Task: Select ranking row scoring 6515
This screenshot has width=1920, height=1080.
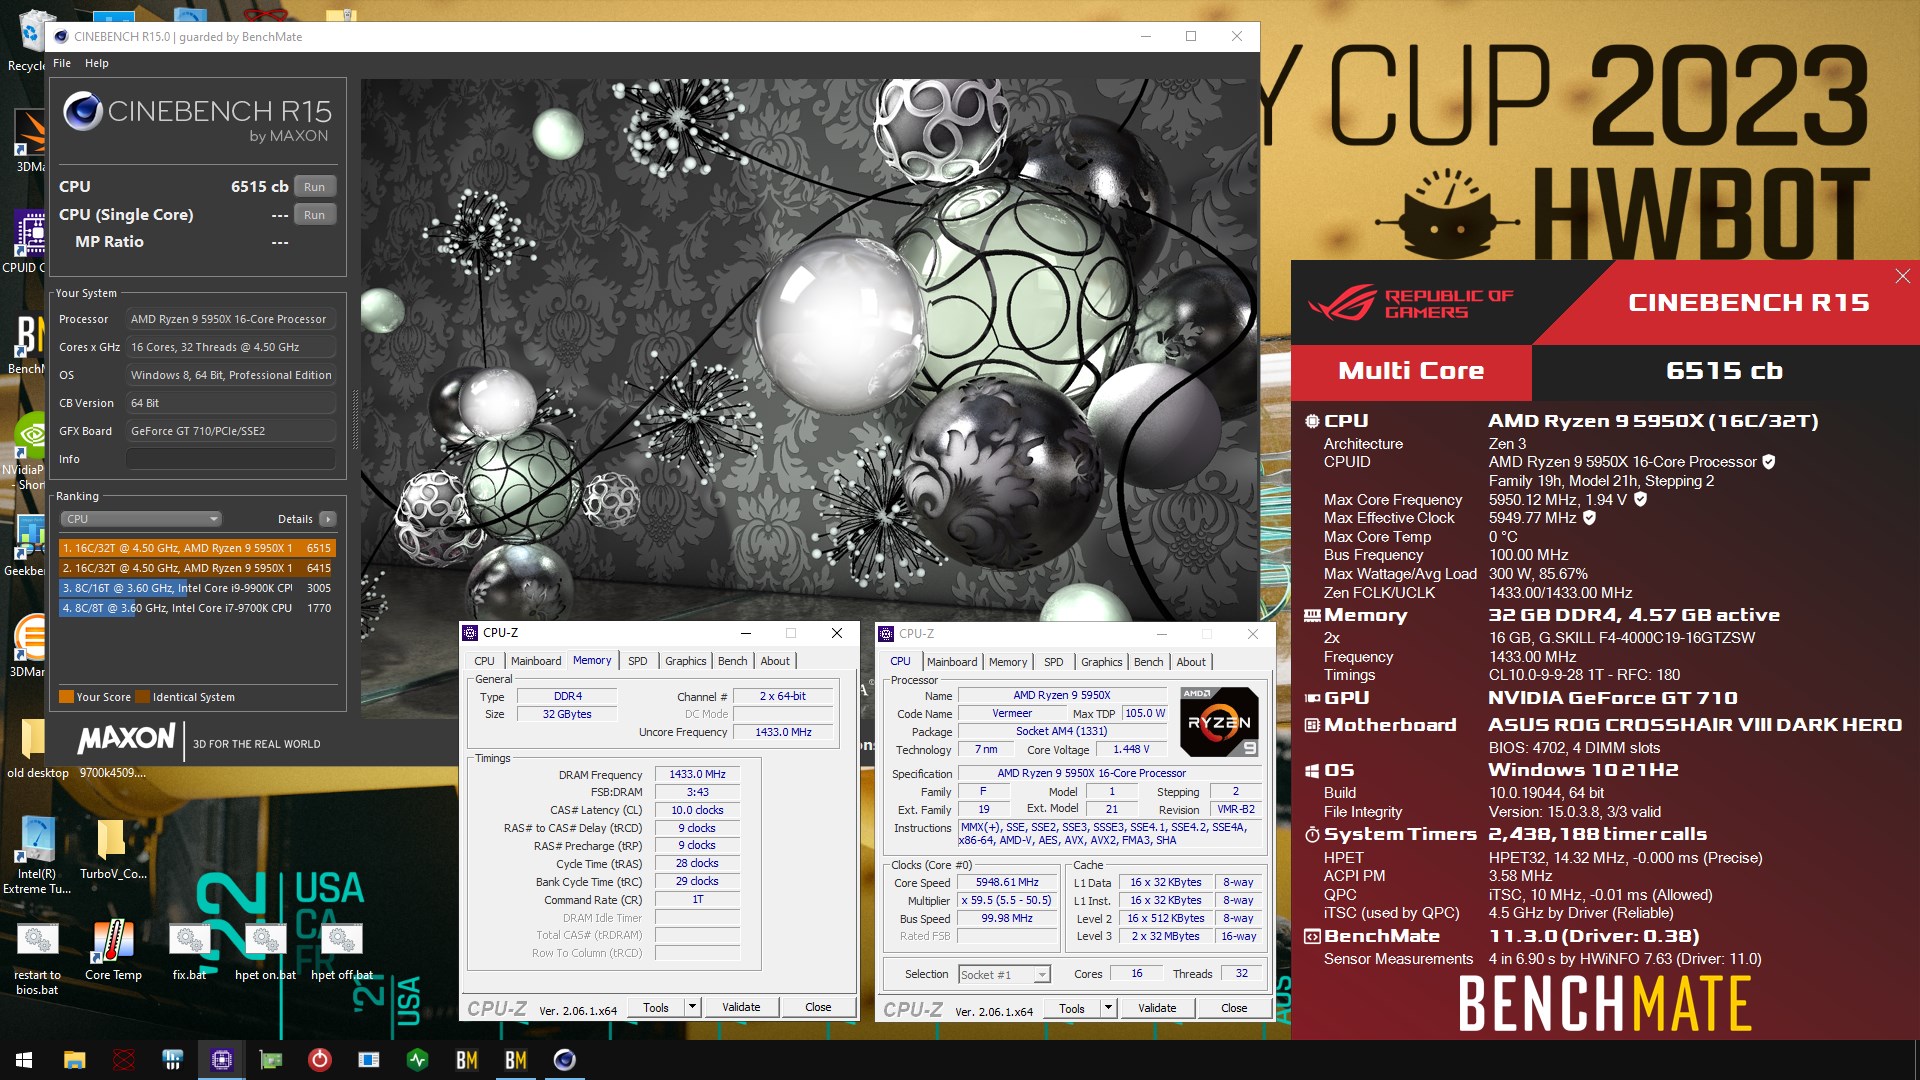Action: pos(197,548)
